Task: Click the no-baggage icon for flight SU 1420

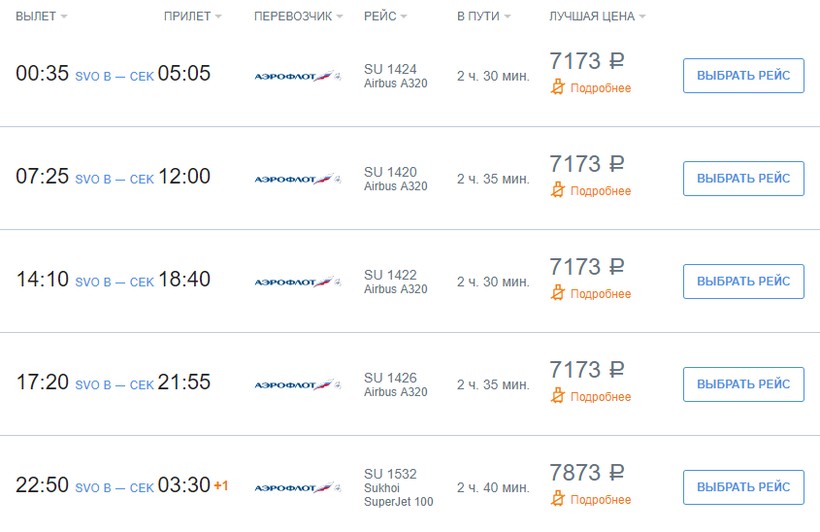Action: click(x=558, y=190)
